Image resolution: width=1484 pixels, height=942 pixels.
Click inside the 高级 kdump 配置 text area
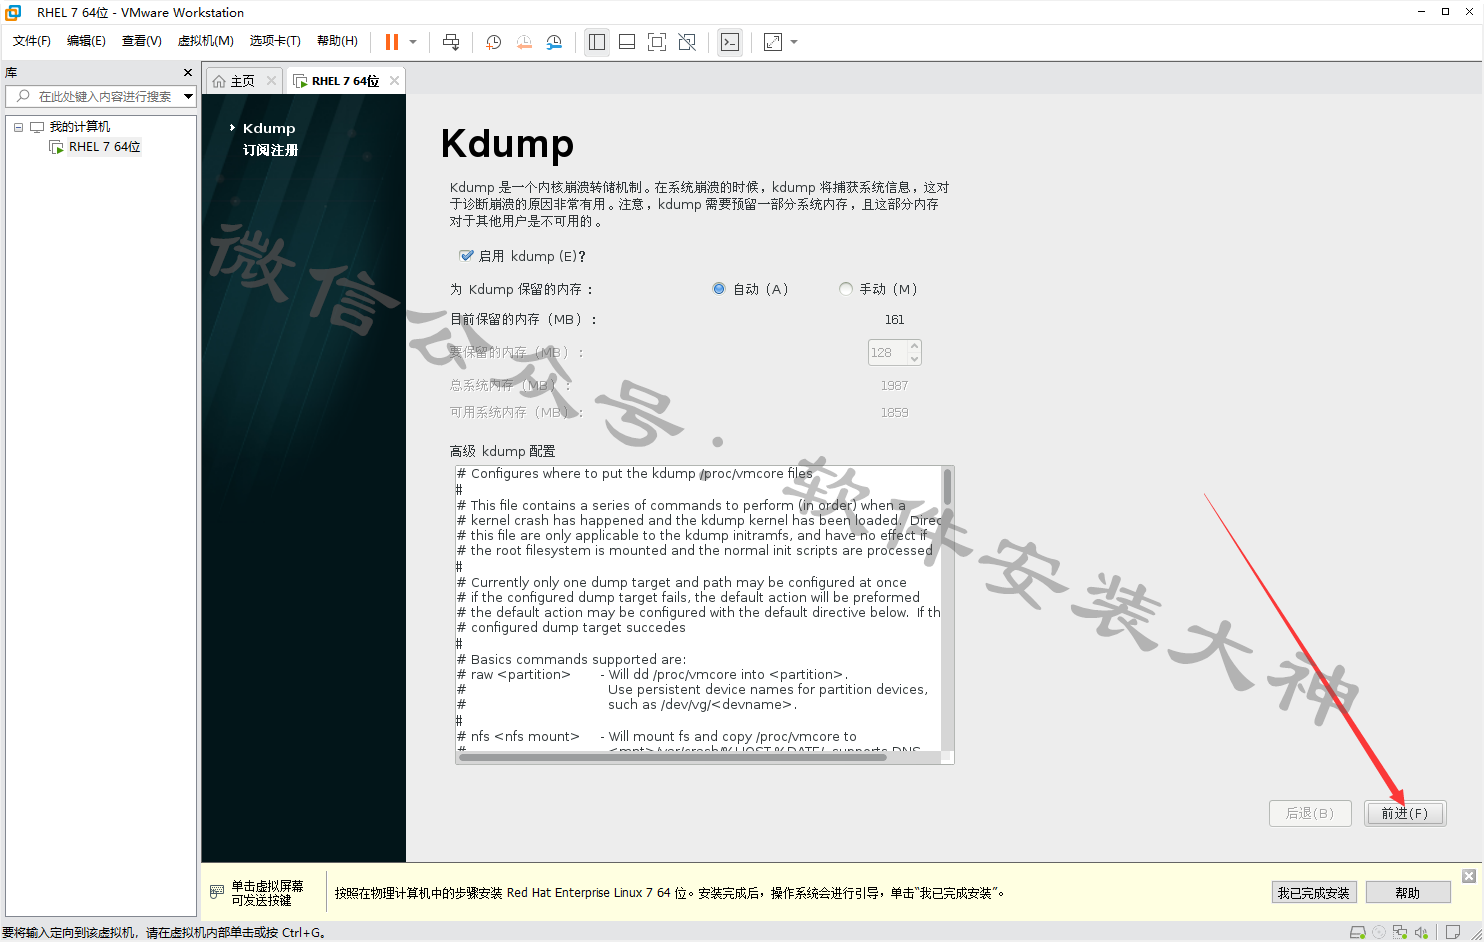[x=698, y=608]
